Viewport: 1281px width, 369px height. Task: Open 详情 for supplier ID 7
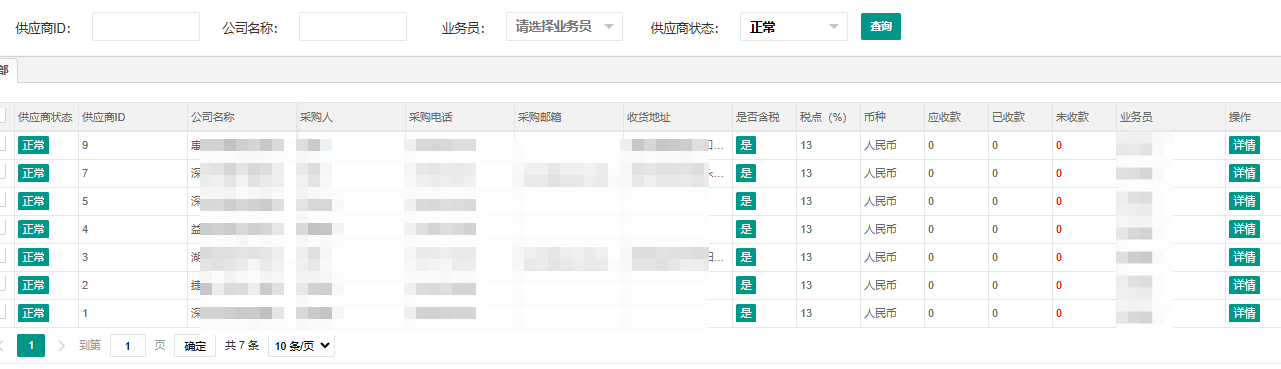tap(1245, 173)
